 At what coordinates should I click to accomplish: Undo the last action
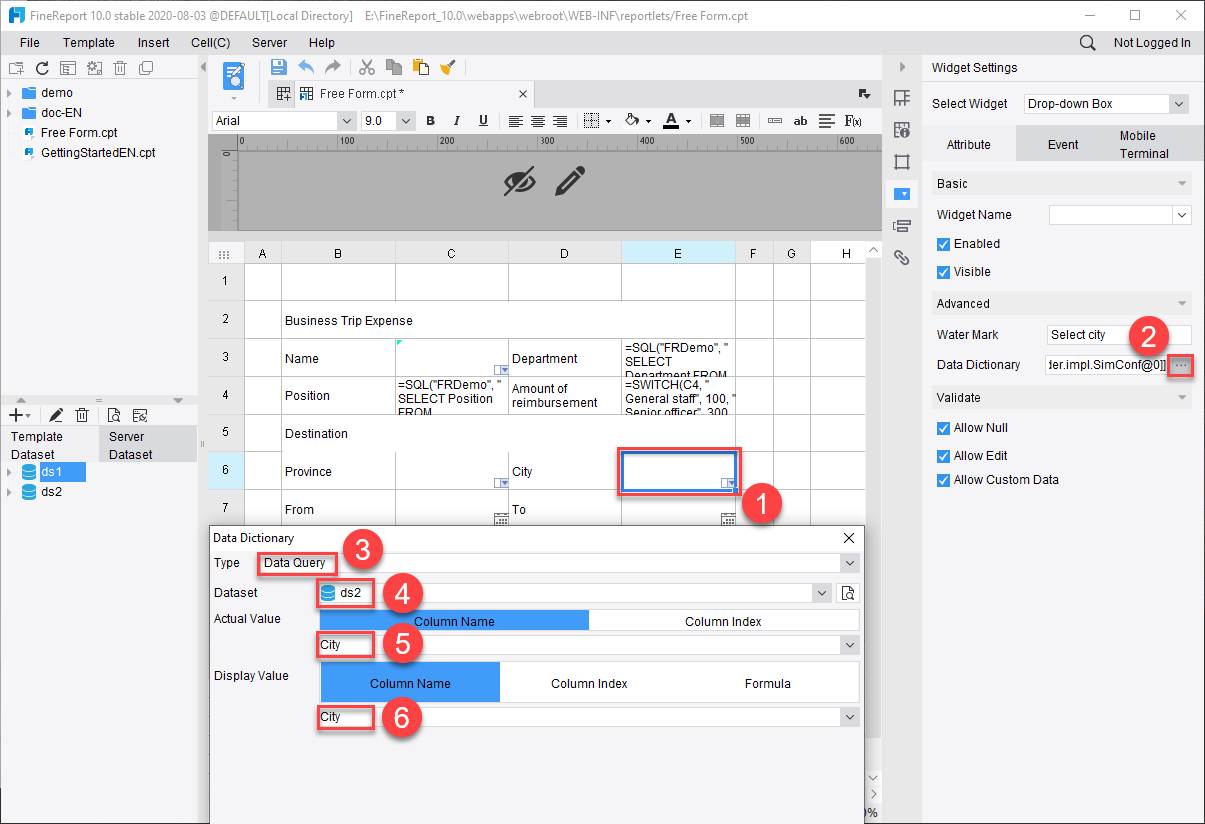click(306, 67)
